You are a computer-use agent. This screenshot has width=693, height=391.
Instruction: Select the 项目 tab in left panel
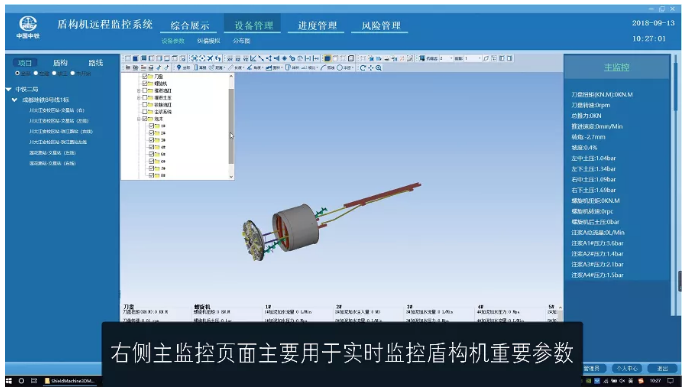(25, 63)
